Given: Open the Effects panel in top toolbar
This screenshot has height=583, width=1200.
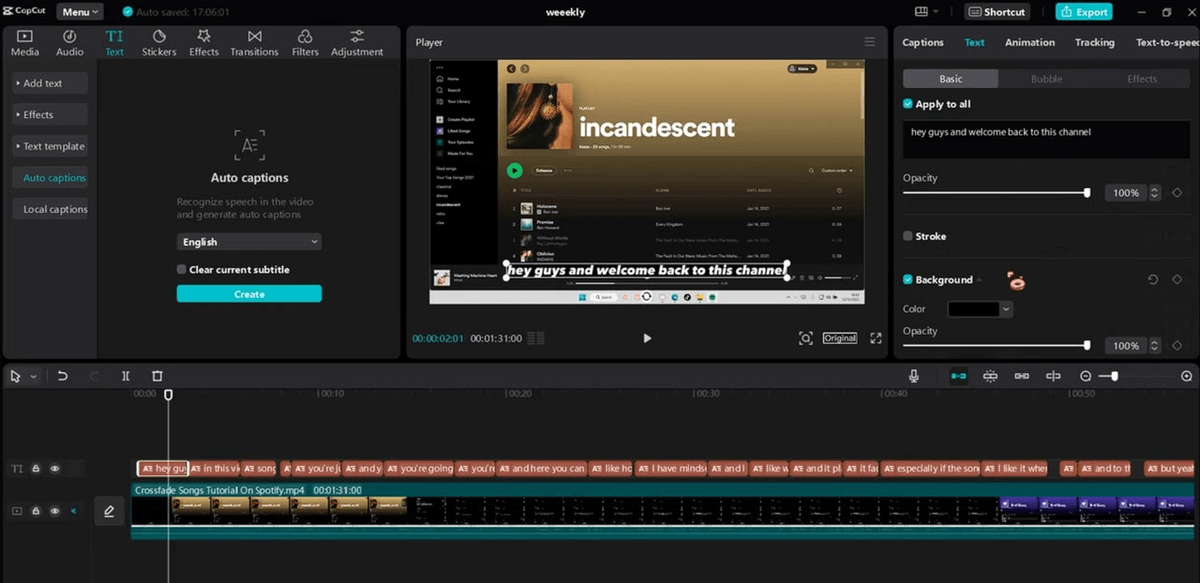Looking at the screenshot, I should (x=204, y=43).
